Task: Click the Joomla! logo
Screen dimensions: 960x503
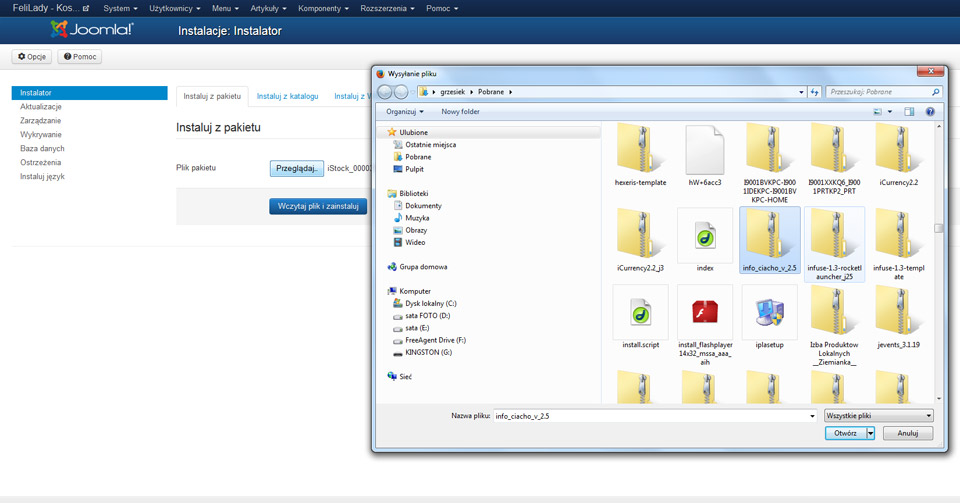Action: 92,29
